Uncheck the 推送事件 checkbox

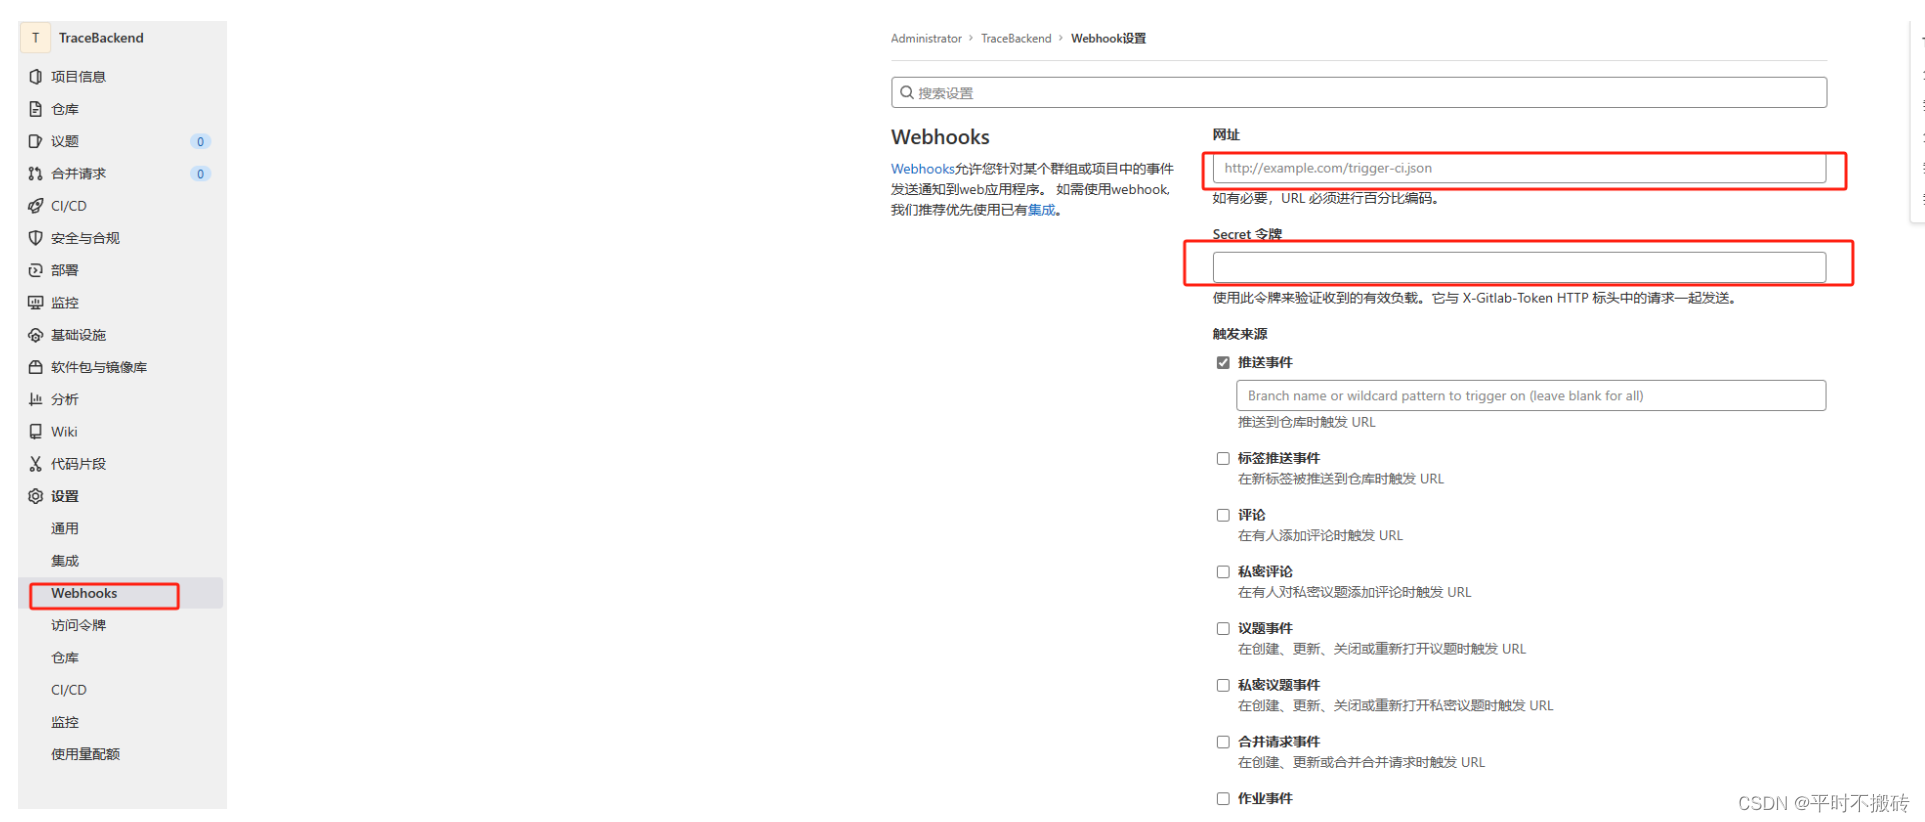[x=1222, y=363]
